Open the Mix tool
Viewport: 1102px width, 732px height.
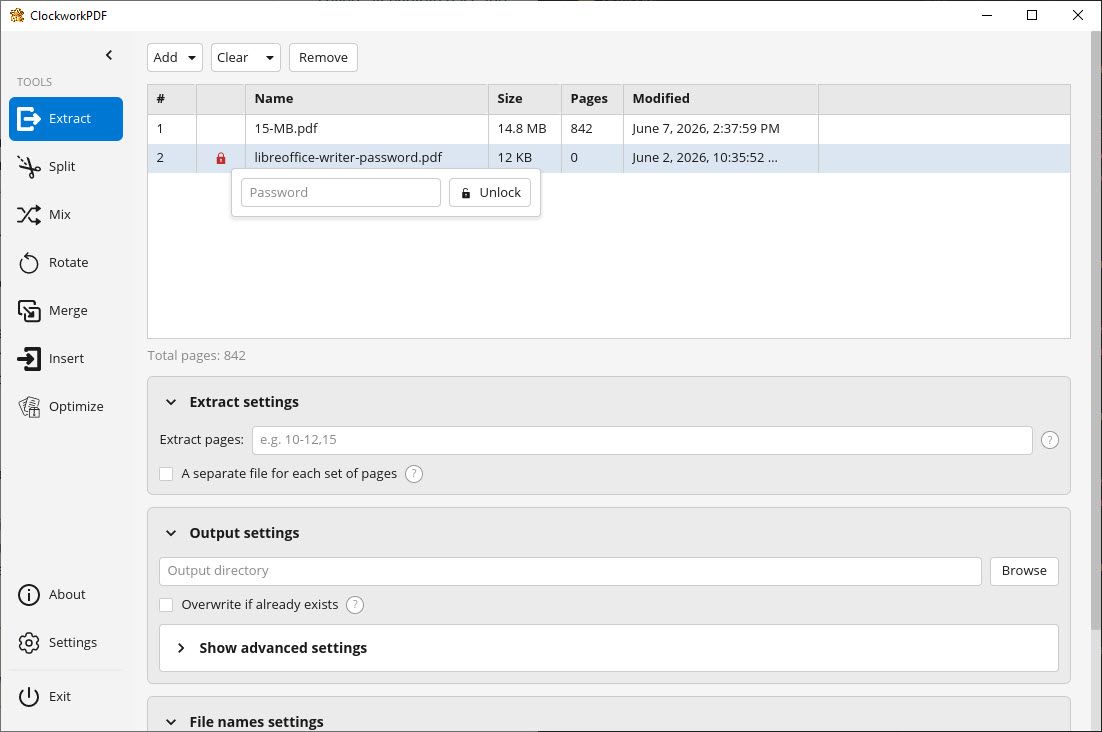(x=66, y=214)
